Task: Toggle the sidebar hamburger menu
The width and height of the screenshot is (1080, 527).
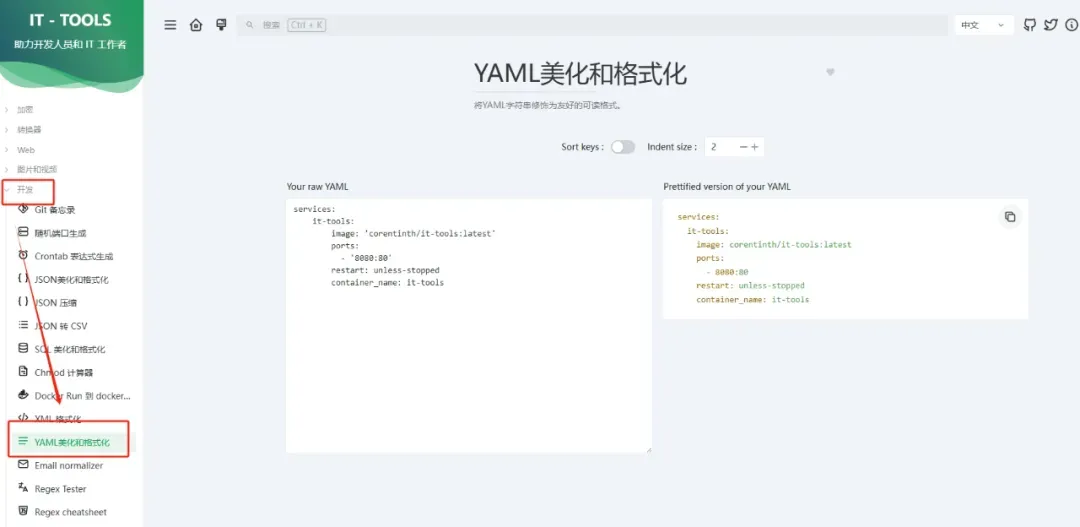Action: (x=170, y=25)
